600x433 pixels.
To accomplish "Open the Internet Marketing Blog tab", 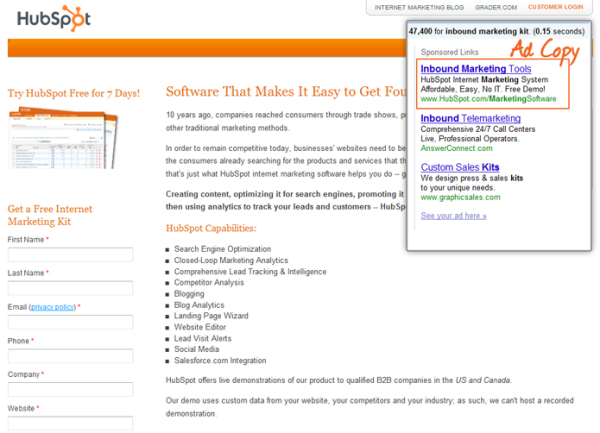I will 421,7.
